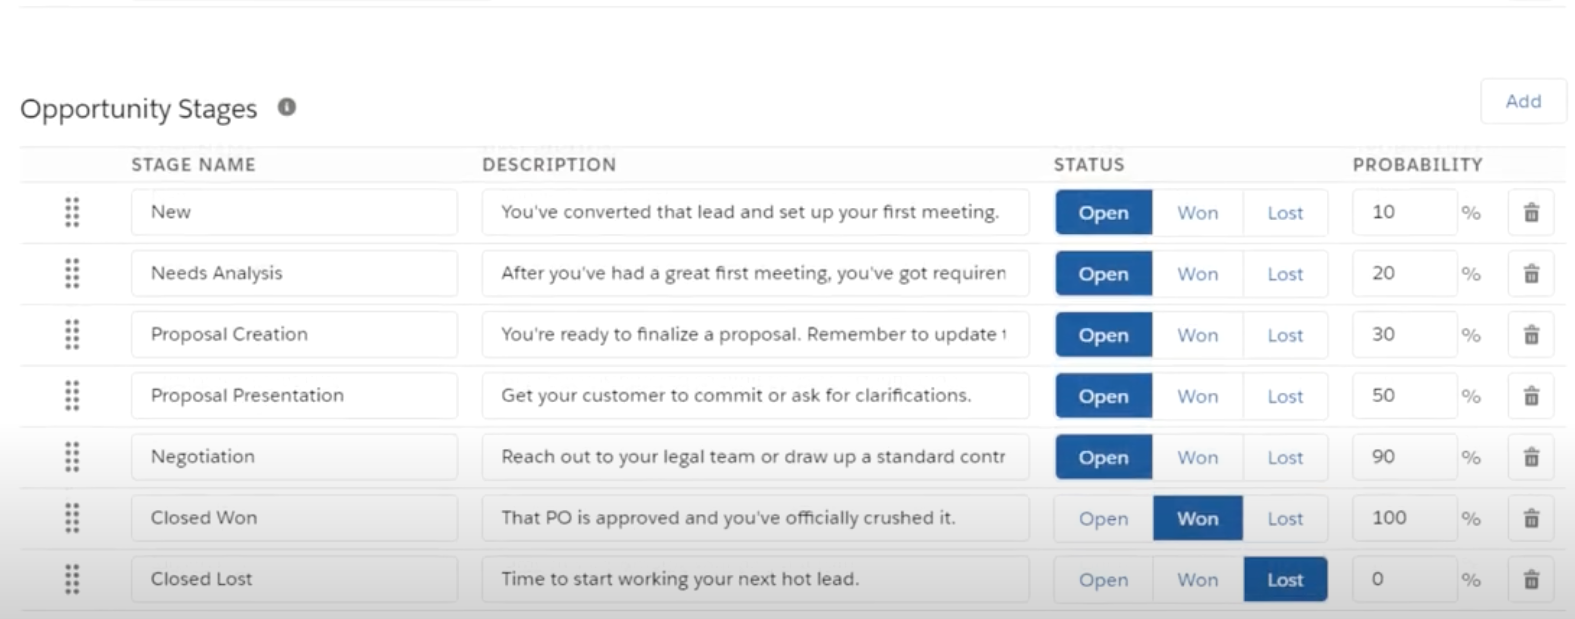Grab the drag handle for Proposal Creation
The height and width of the screenshot is (619, 1575).
72,335
